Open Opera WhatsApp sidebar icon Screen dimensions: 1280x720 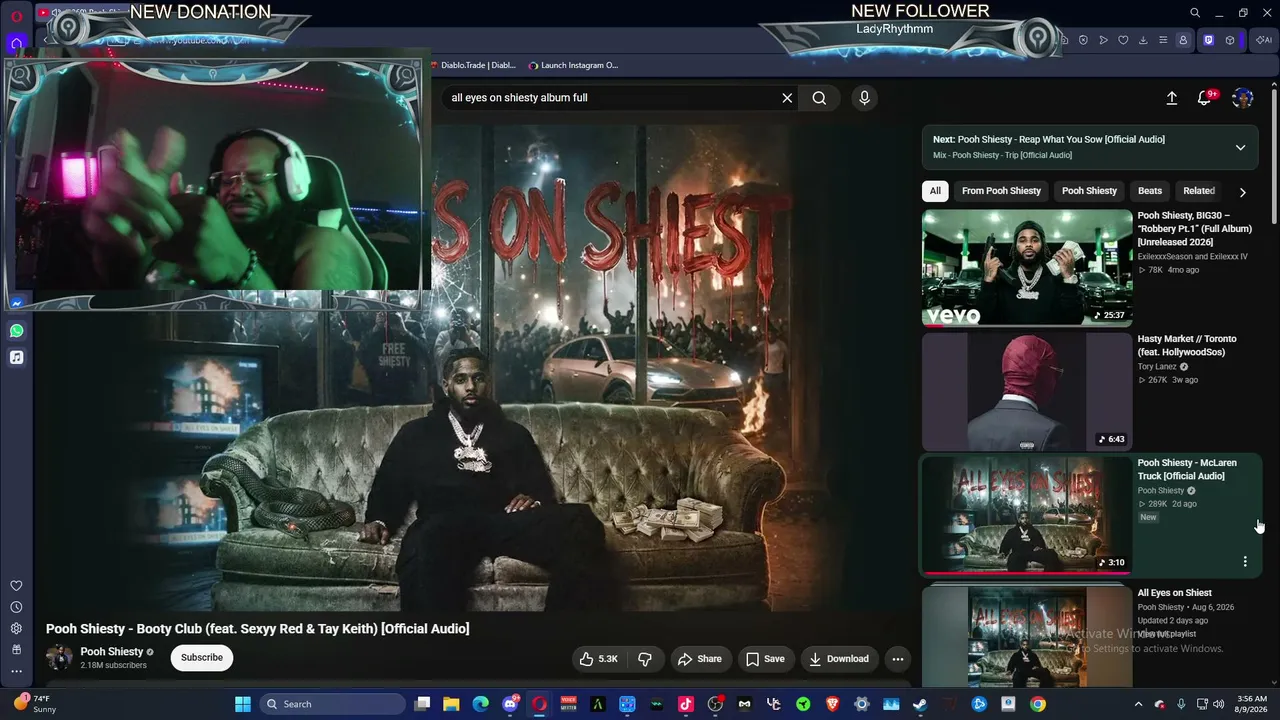click(16, 331)
